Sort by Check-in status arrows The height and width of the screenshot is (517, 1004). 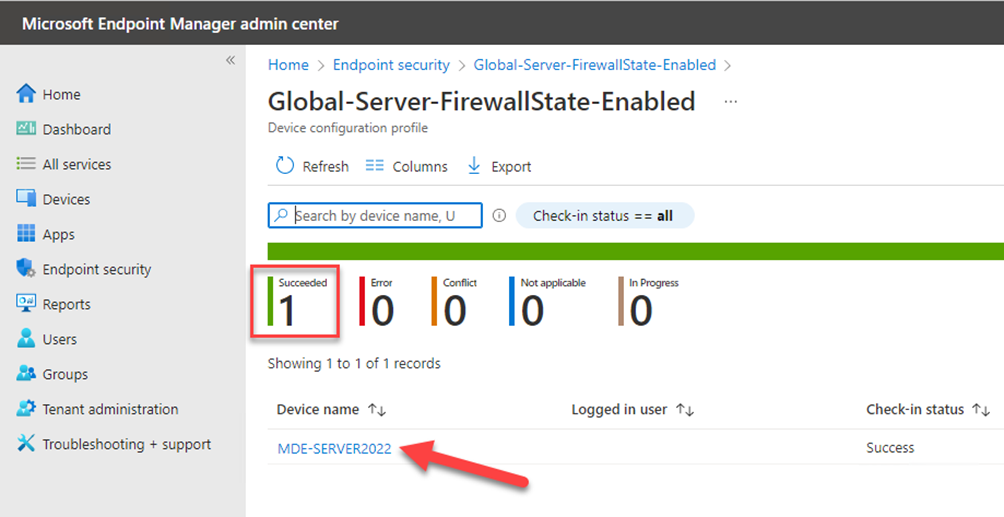pyautogui.click(x=982, y=410)
